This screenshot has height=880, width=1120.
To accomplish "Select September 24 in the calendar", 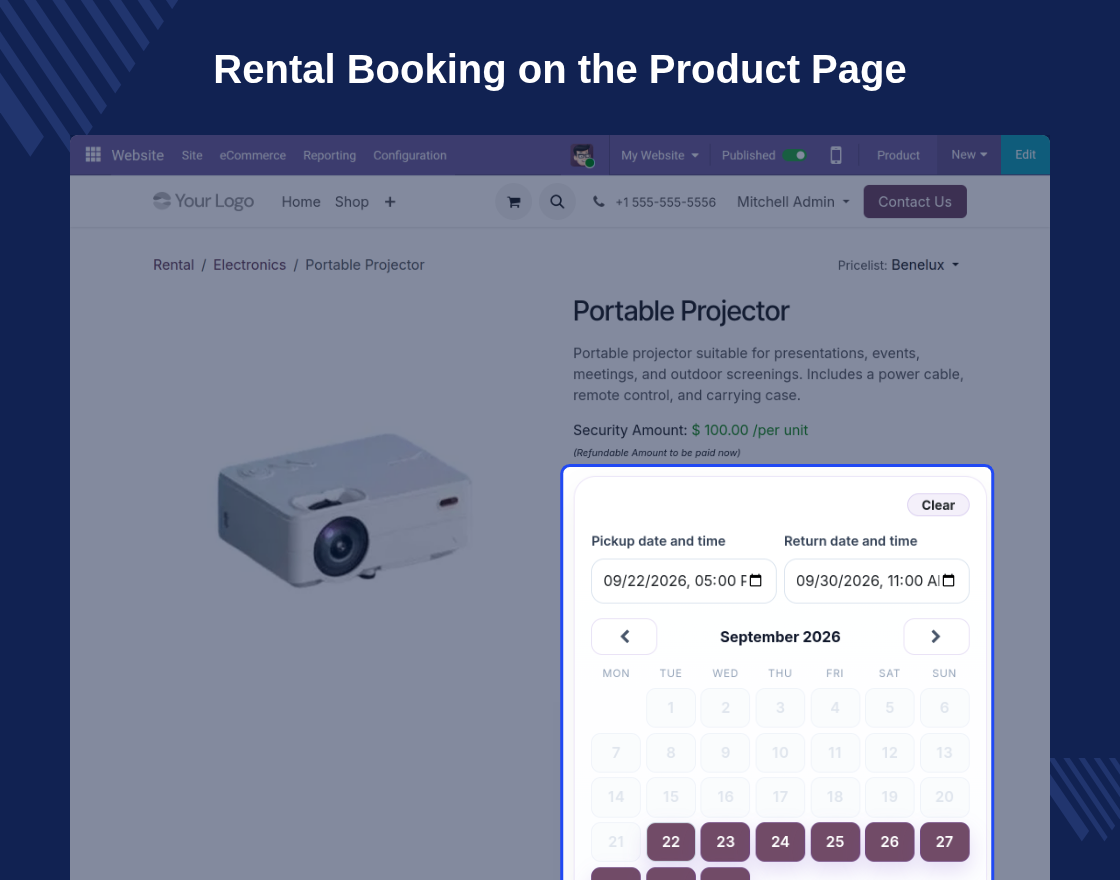I will [x=780, y=841].
